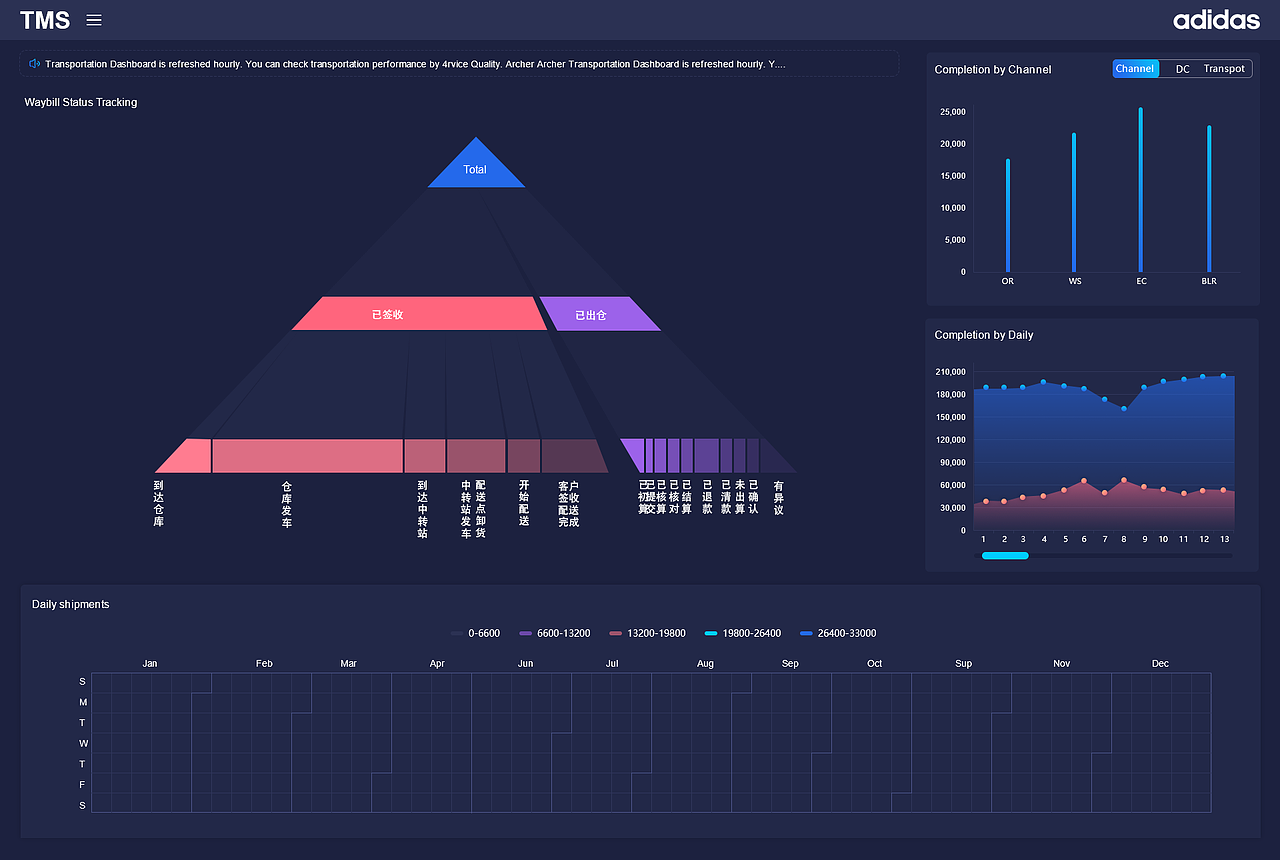Click the Completion by Daily title
The width and height of the screenshot is (1280, 860).
[x=984, y=335]
